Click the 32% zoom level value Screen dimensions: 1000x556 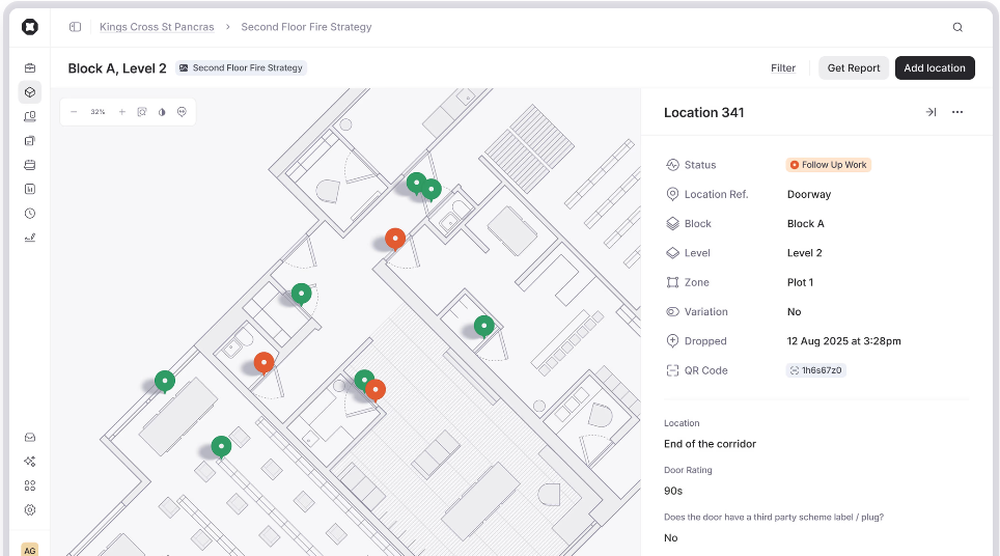coord(98,112)
